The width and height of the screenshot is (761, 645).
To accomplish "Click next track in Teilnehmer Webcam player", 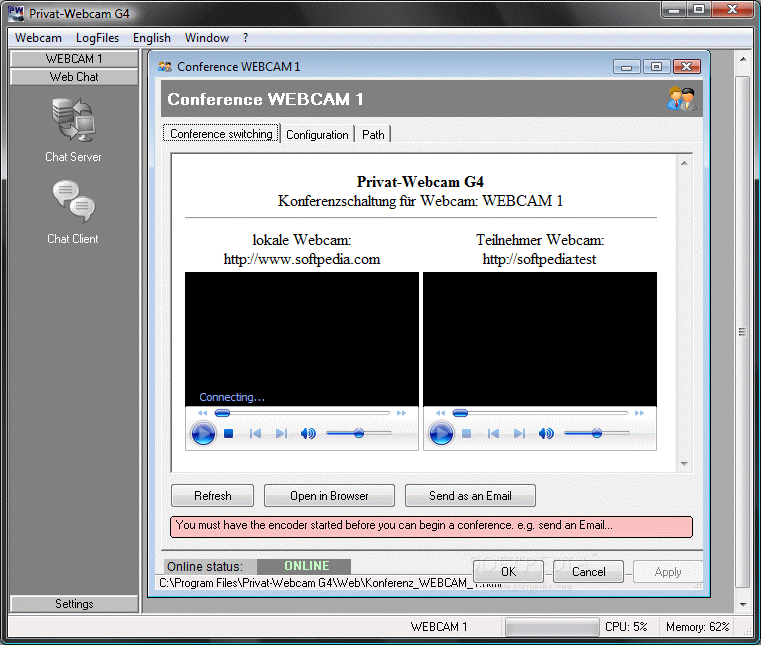I will tap(519, 433).
